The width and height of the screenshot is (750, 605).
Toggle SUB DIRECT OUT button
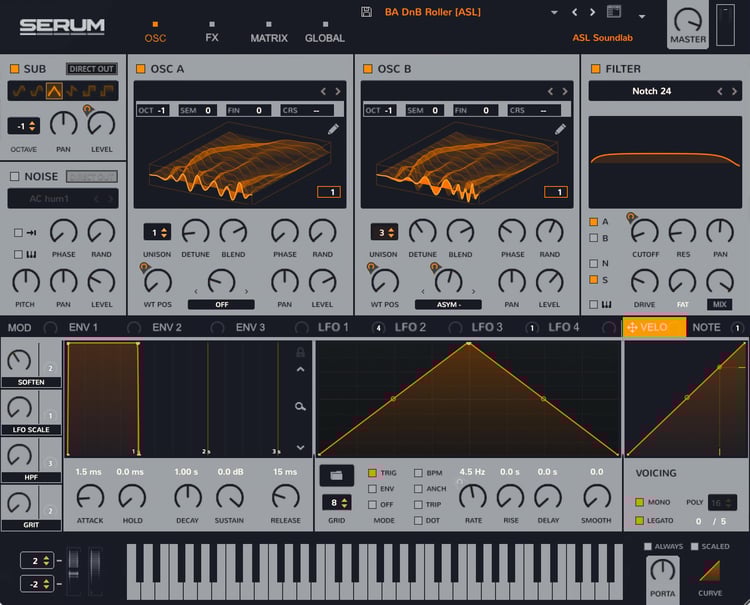(x=91, y=69)
